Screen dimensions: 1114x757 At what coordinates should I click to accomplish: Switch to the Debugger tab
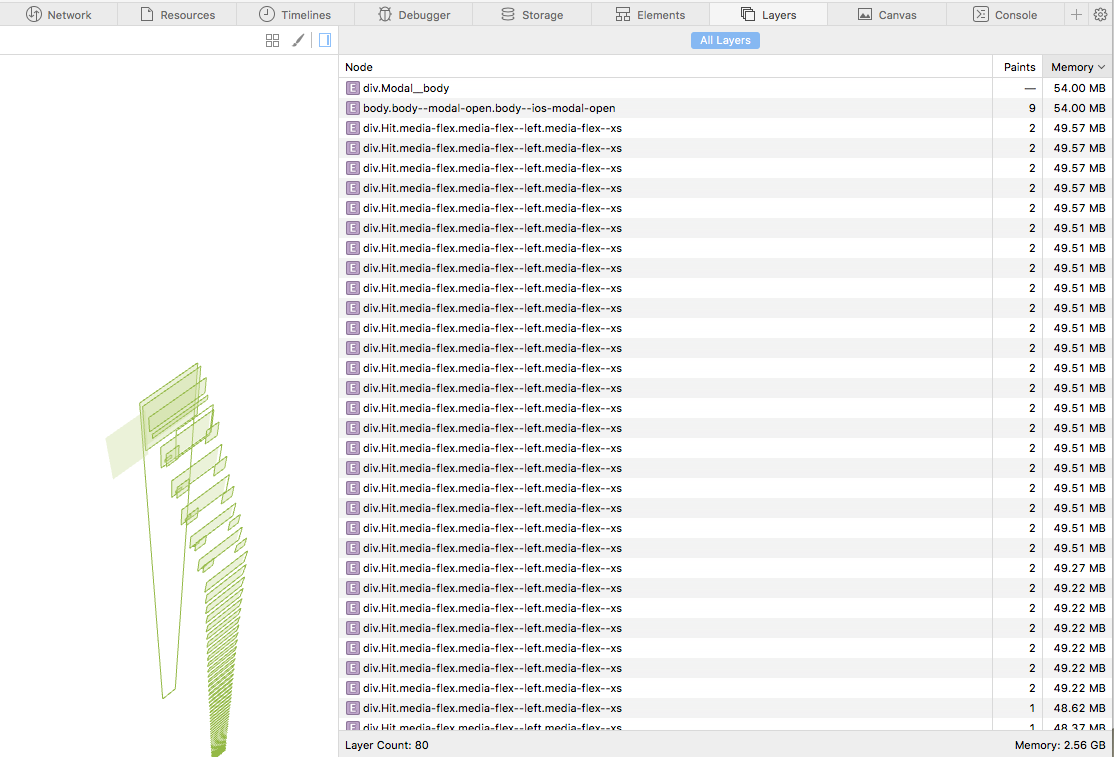click(x=413, y=14)
